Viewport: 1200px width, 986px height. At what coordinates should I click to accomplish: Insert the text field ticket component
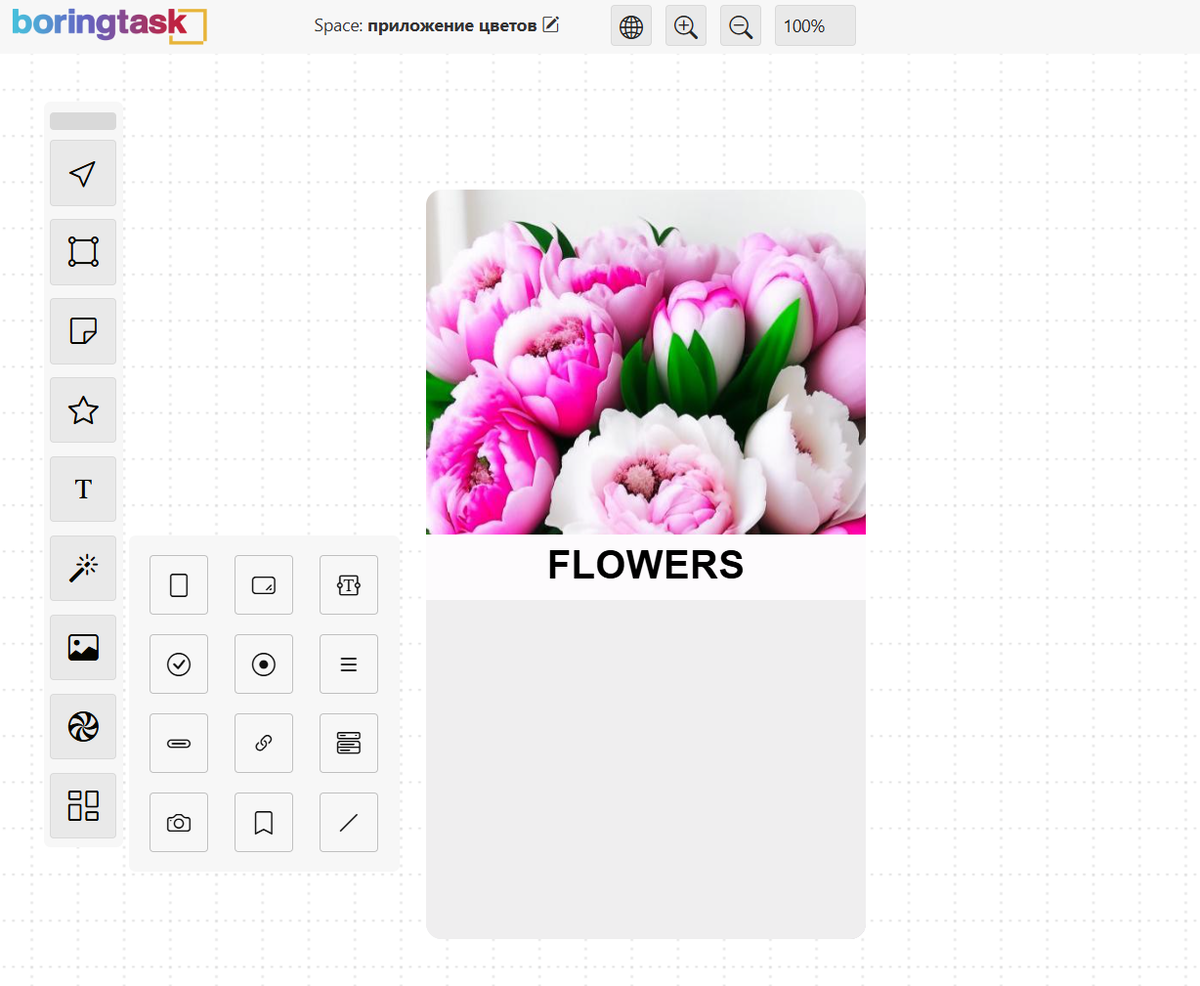pos(349,585)
